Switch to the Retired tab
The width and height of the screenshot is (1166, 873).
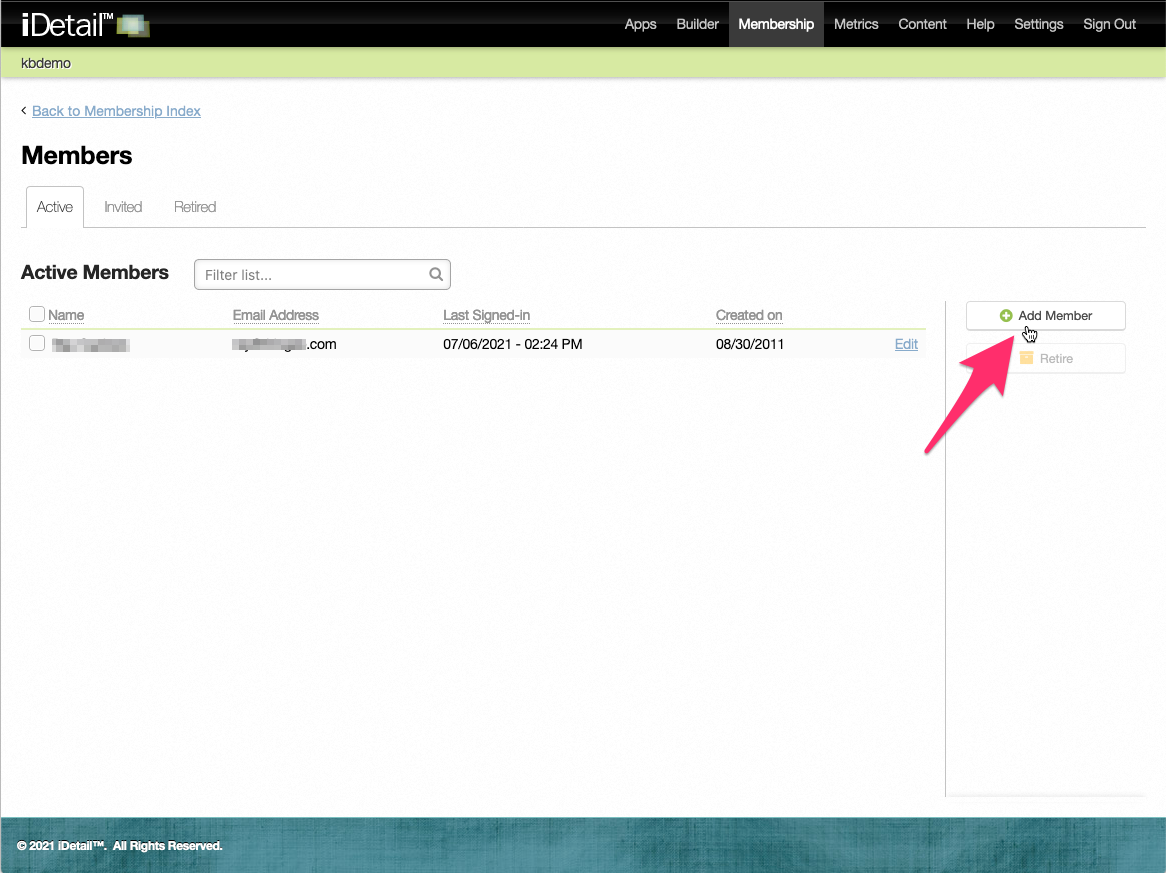tap(195, 207)
